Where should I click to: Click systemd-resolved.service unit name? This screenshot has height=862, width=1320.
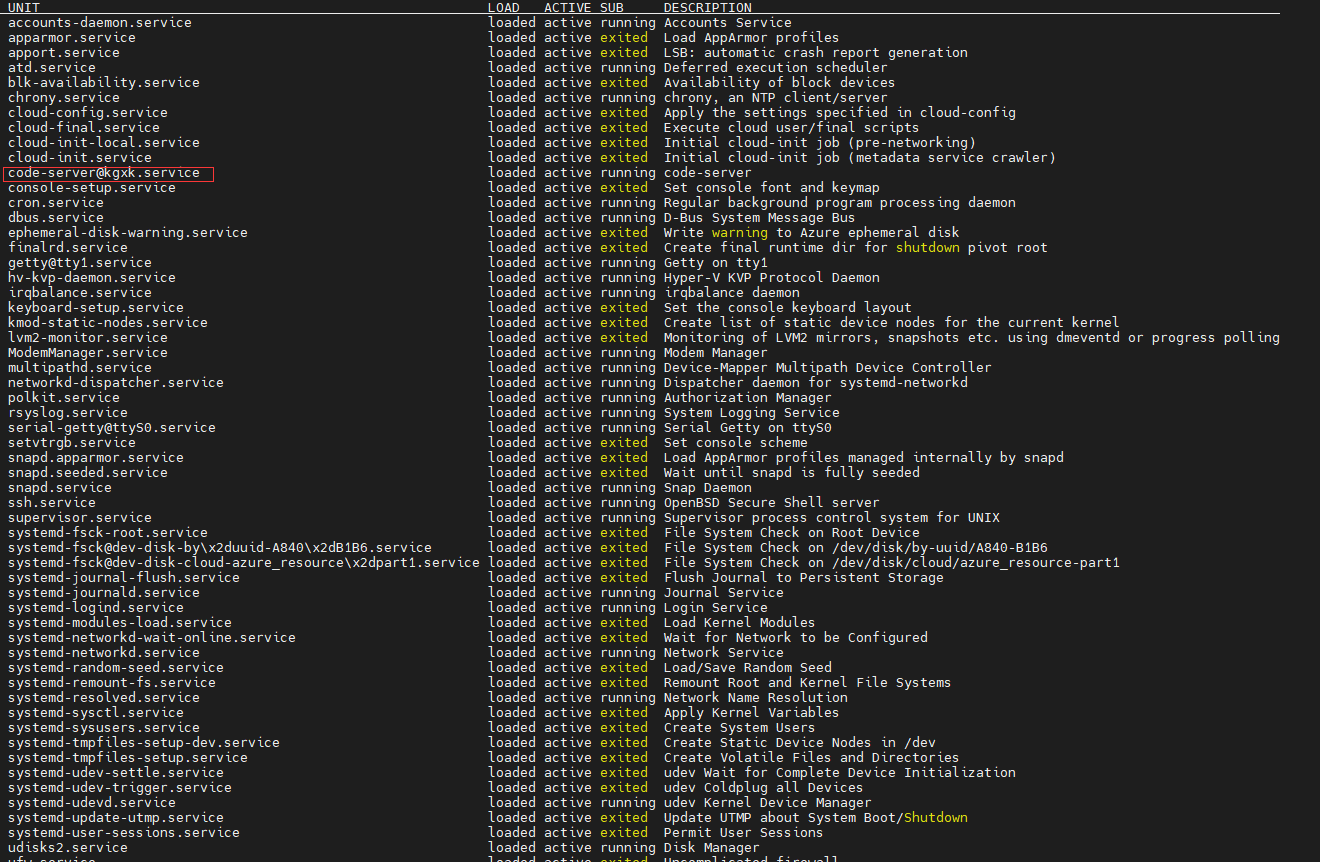[x=104, y=698]
